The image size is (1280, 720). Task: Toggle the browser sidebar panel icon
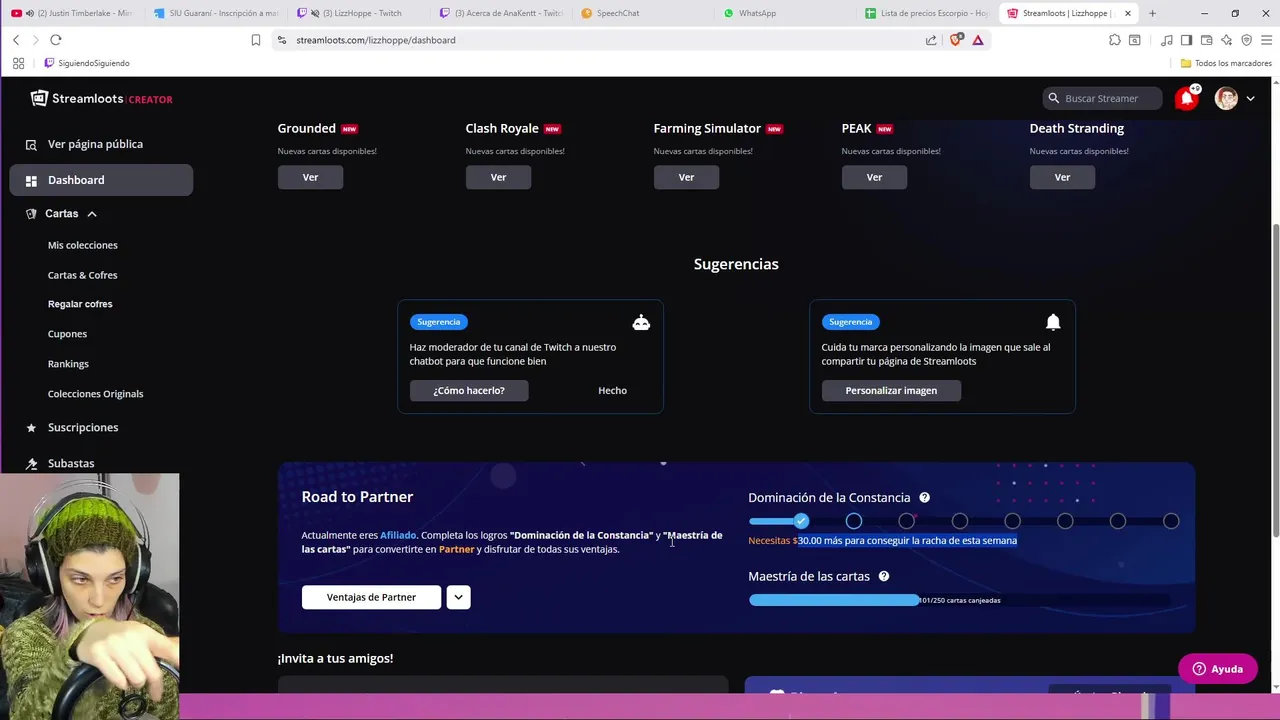pyautogui.click(x=1186, y=40)
